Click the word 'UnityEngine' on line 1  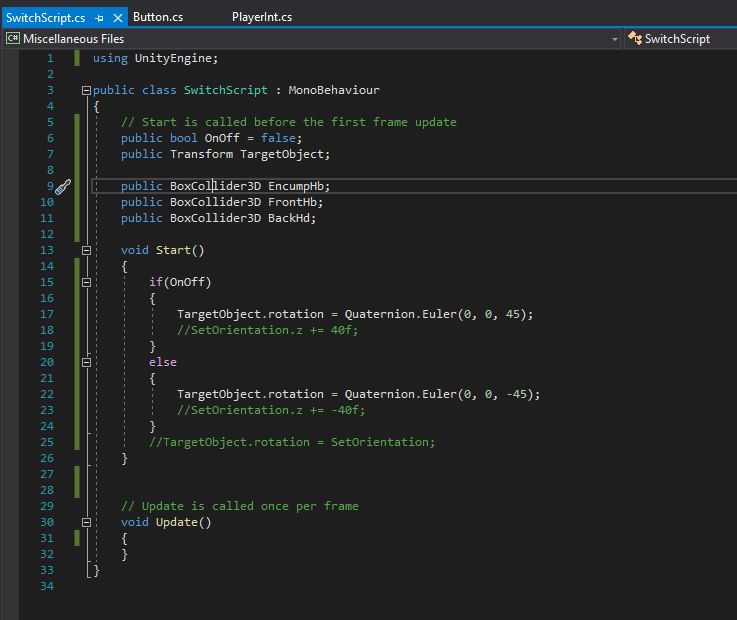coord(173,58)
